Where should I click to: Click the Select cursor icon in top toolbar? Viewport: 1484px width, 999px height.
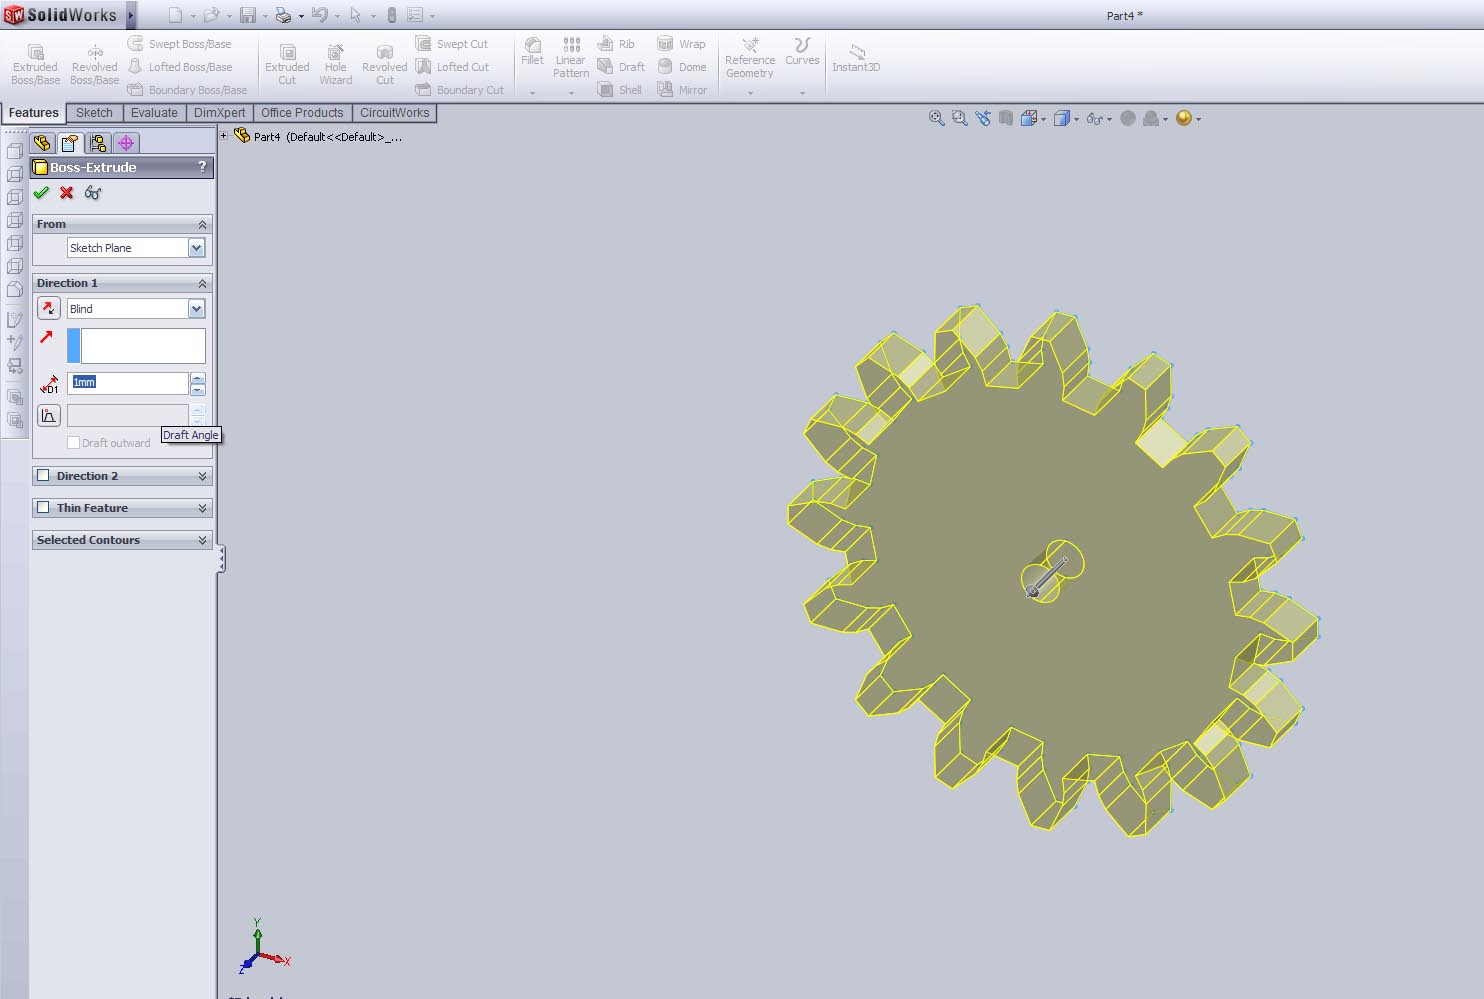(355, 15)
